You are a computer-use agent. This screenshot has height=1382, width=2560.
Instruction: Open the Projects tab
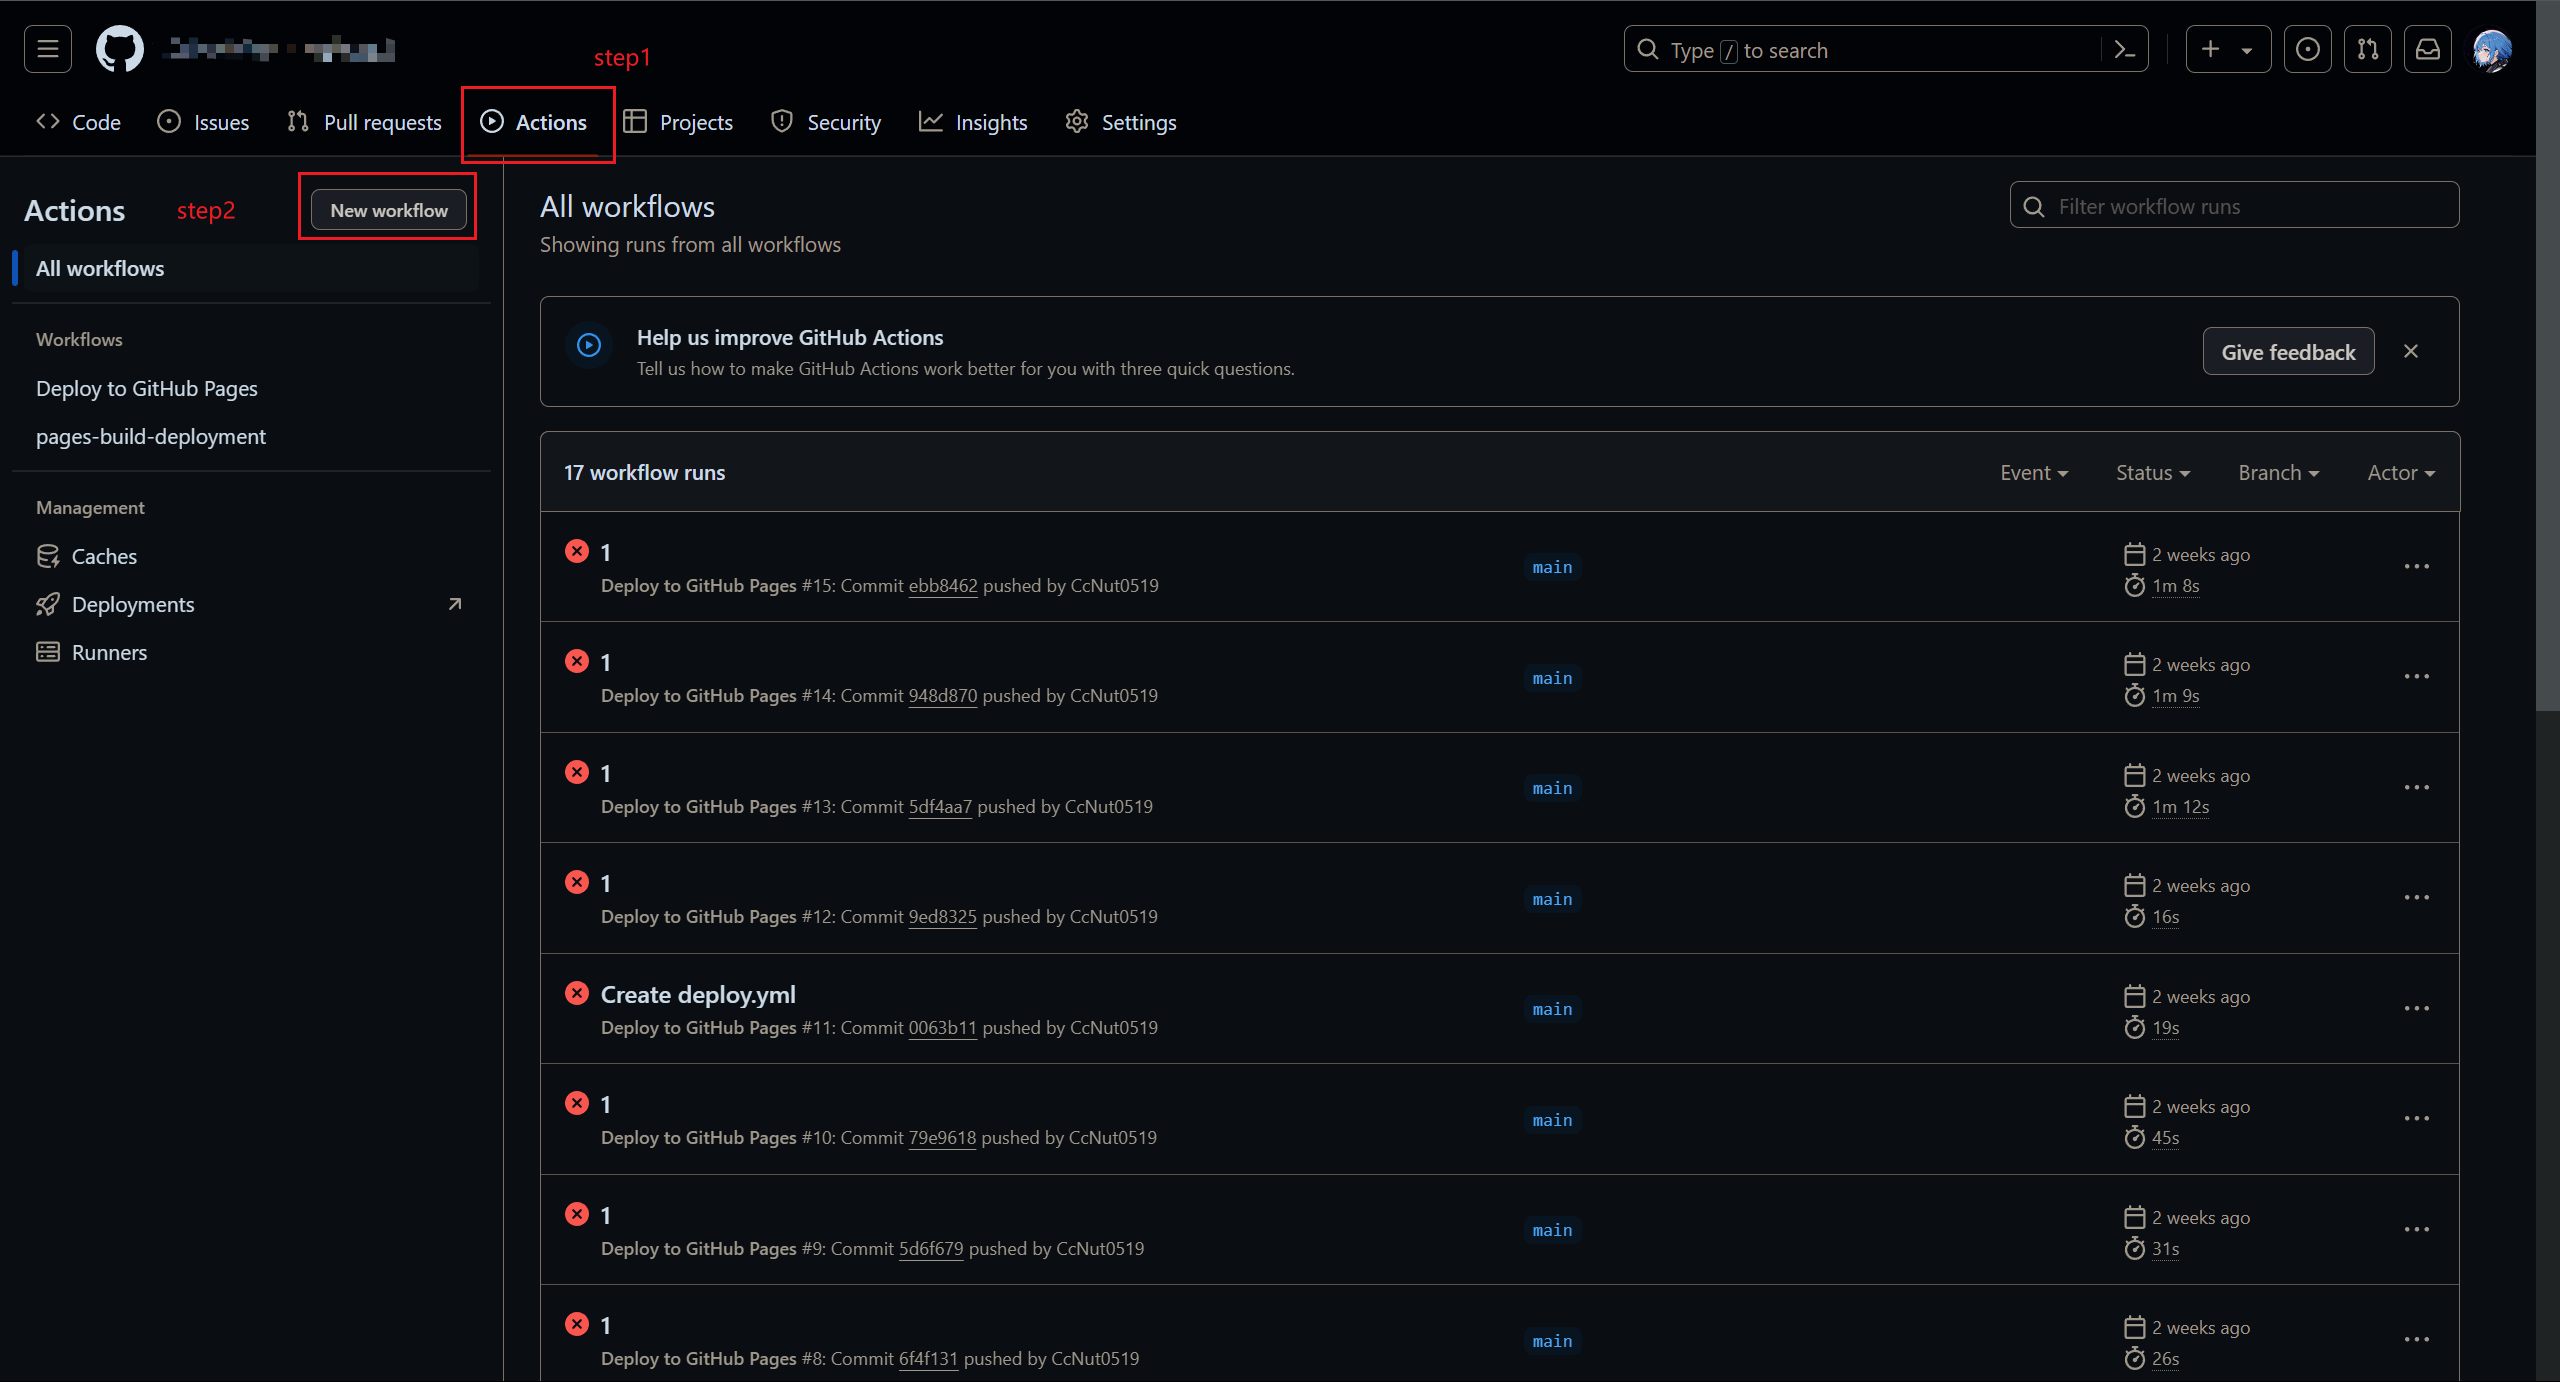point(678,122)
